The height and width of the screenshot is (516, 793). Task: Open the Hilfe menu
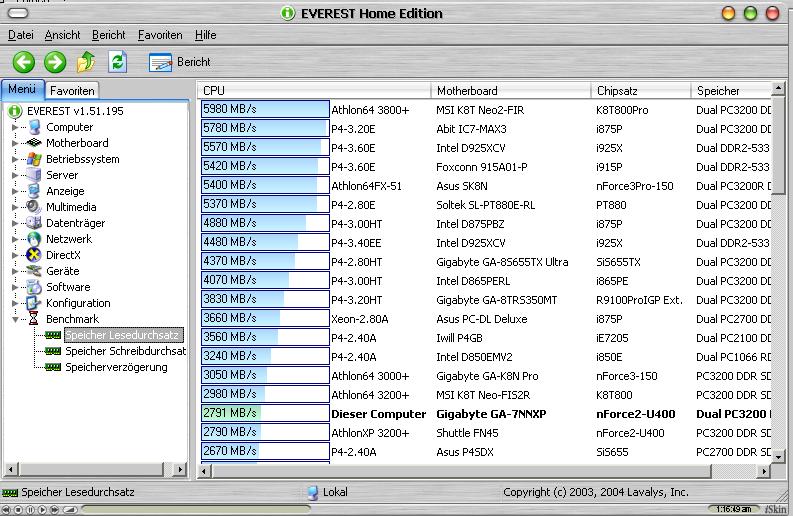click(x=205, y=35)
